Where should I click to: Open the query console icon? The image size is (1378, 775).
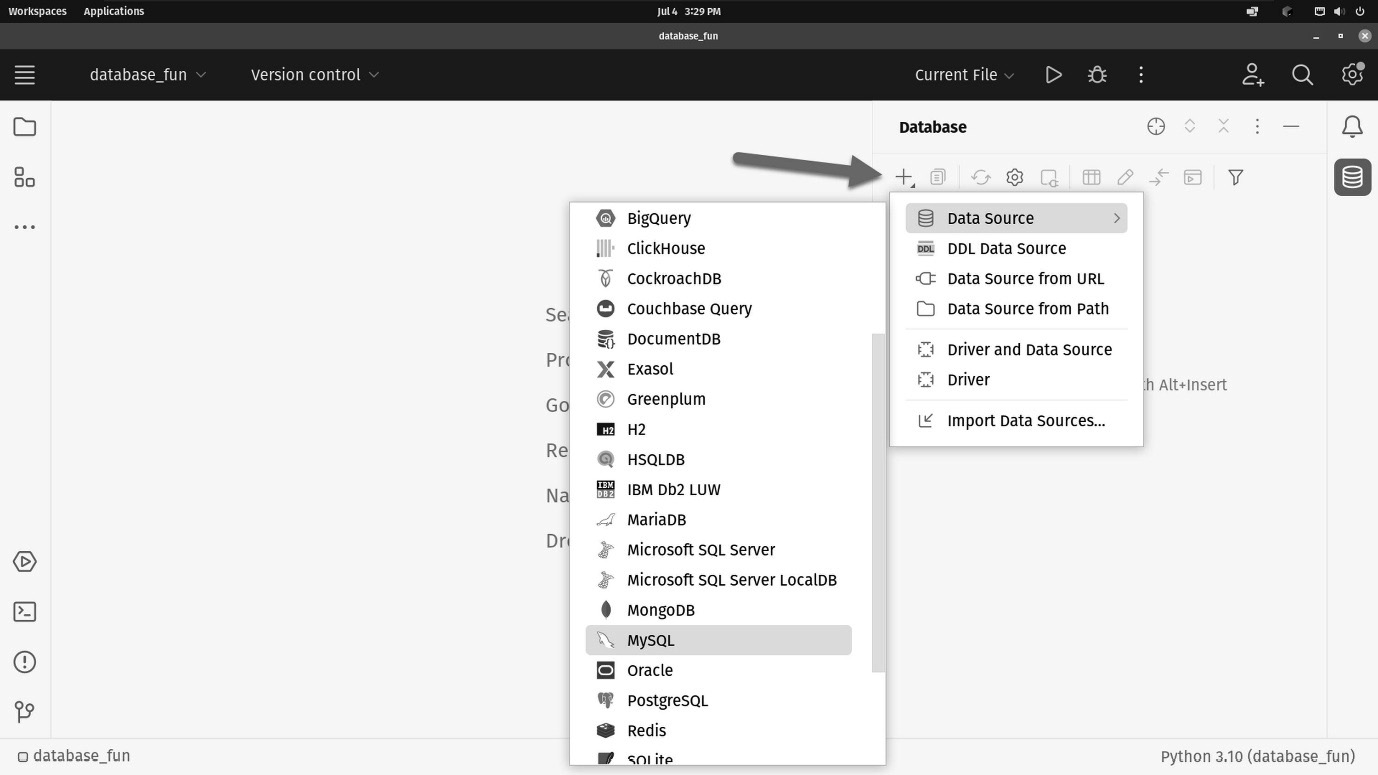(x=1193, y=177)
